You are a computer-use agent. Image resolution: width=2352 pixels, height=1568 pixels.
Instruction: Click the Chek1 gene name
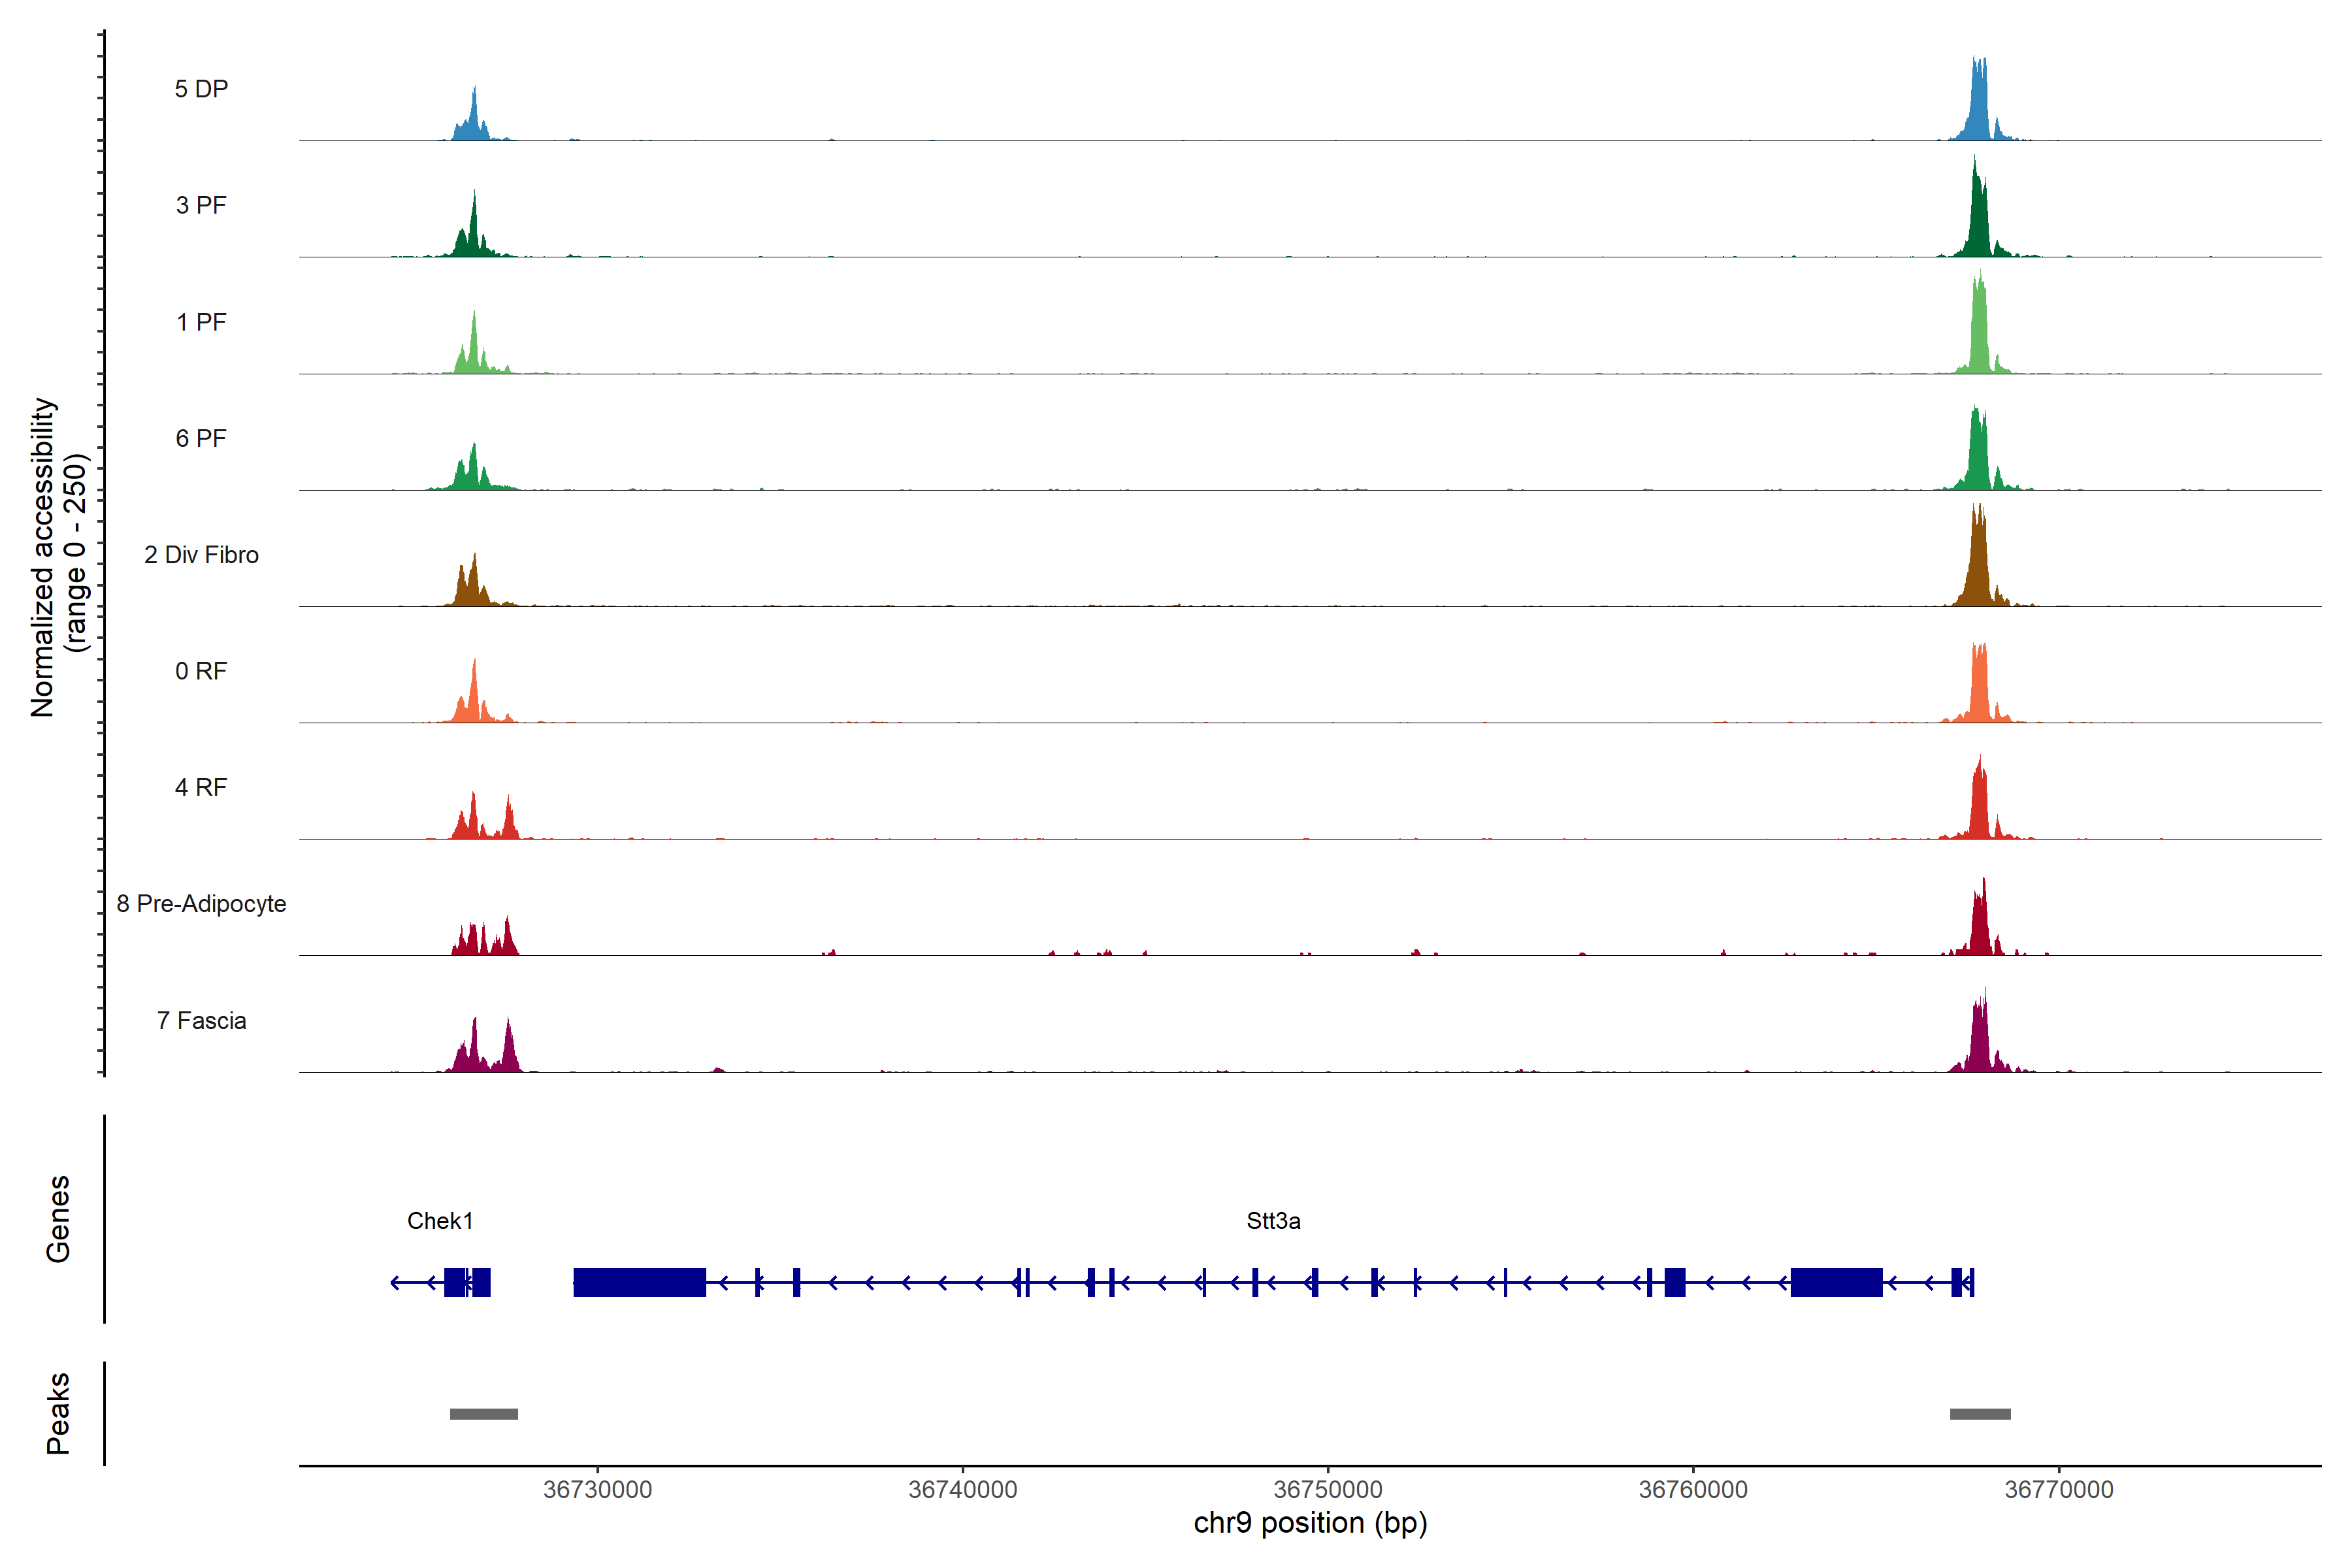coord(440,1221)
